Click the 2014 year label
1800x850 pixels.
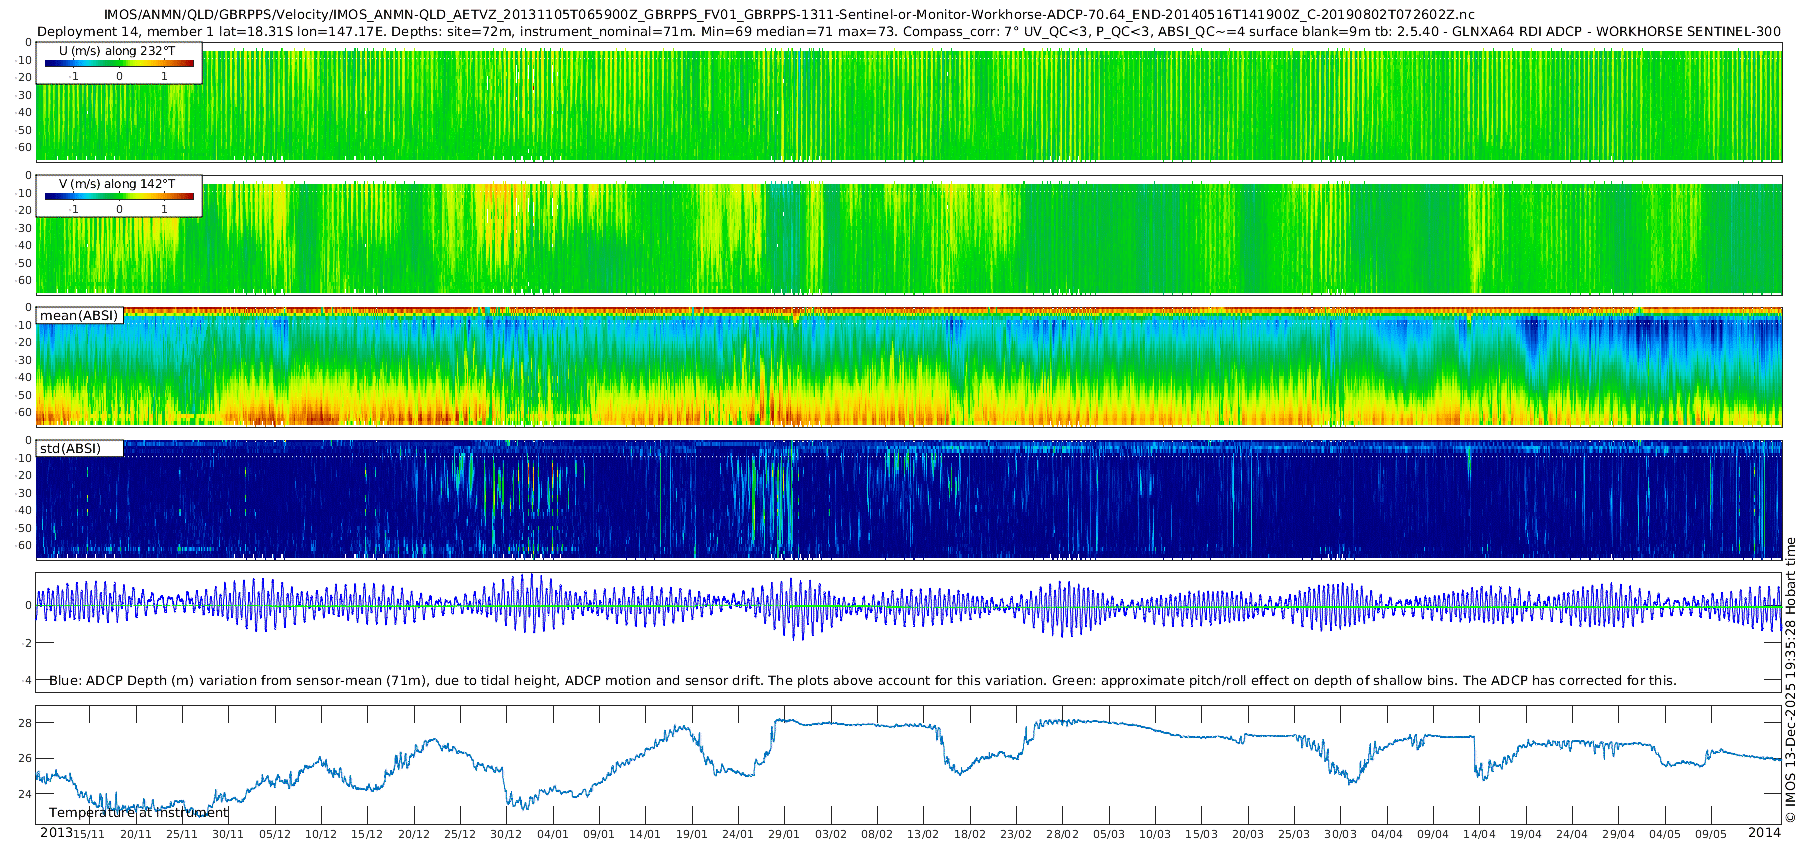tap(1764, 833)
